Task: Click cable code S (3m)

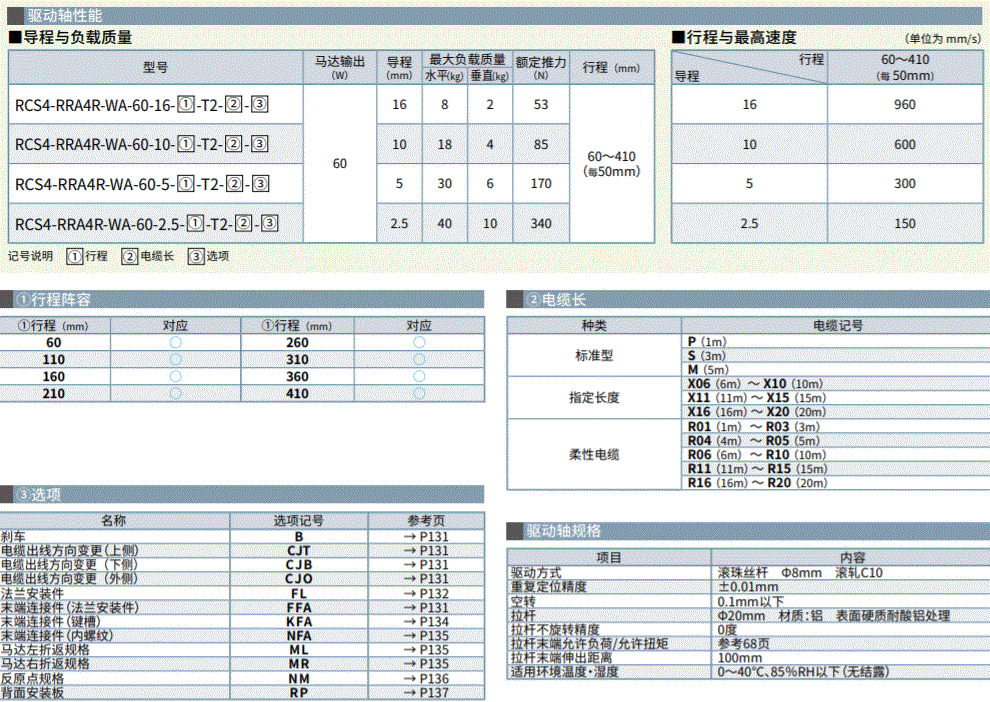Action: [x=707, y=355]
